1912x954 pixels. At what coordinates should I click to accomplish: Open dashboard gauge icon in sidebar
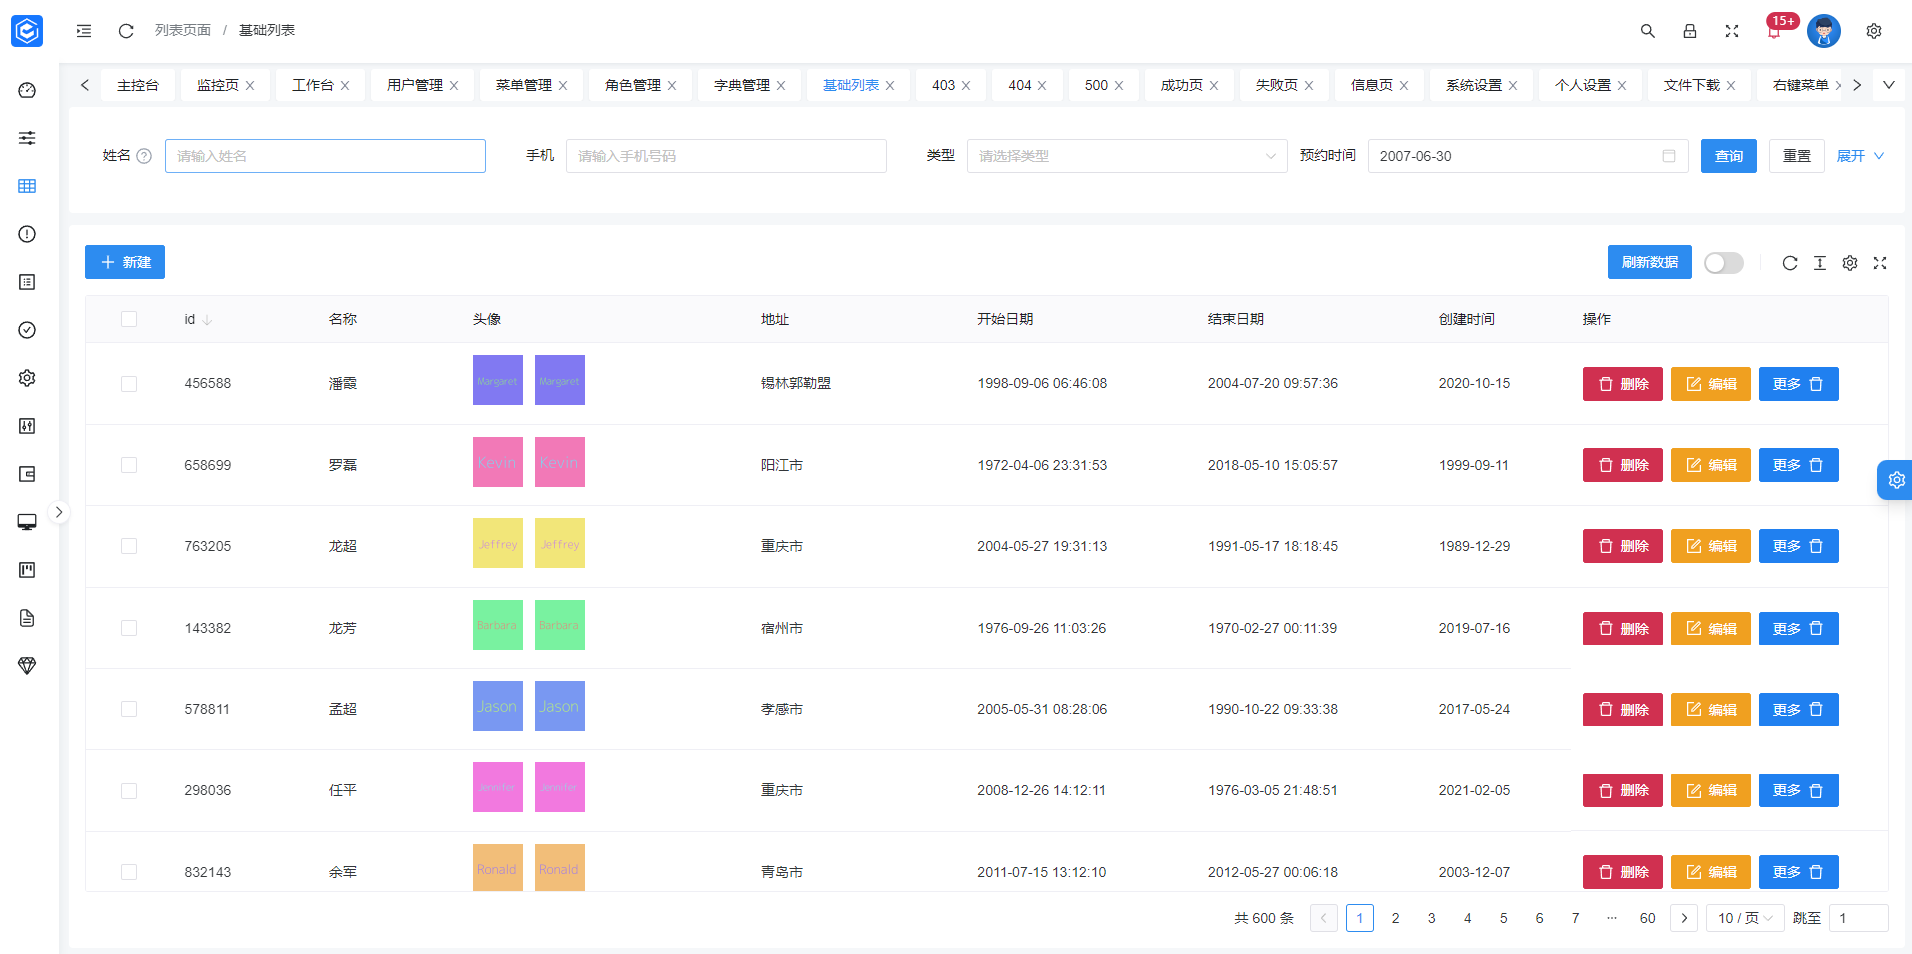coord(27,90)
